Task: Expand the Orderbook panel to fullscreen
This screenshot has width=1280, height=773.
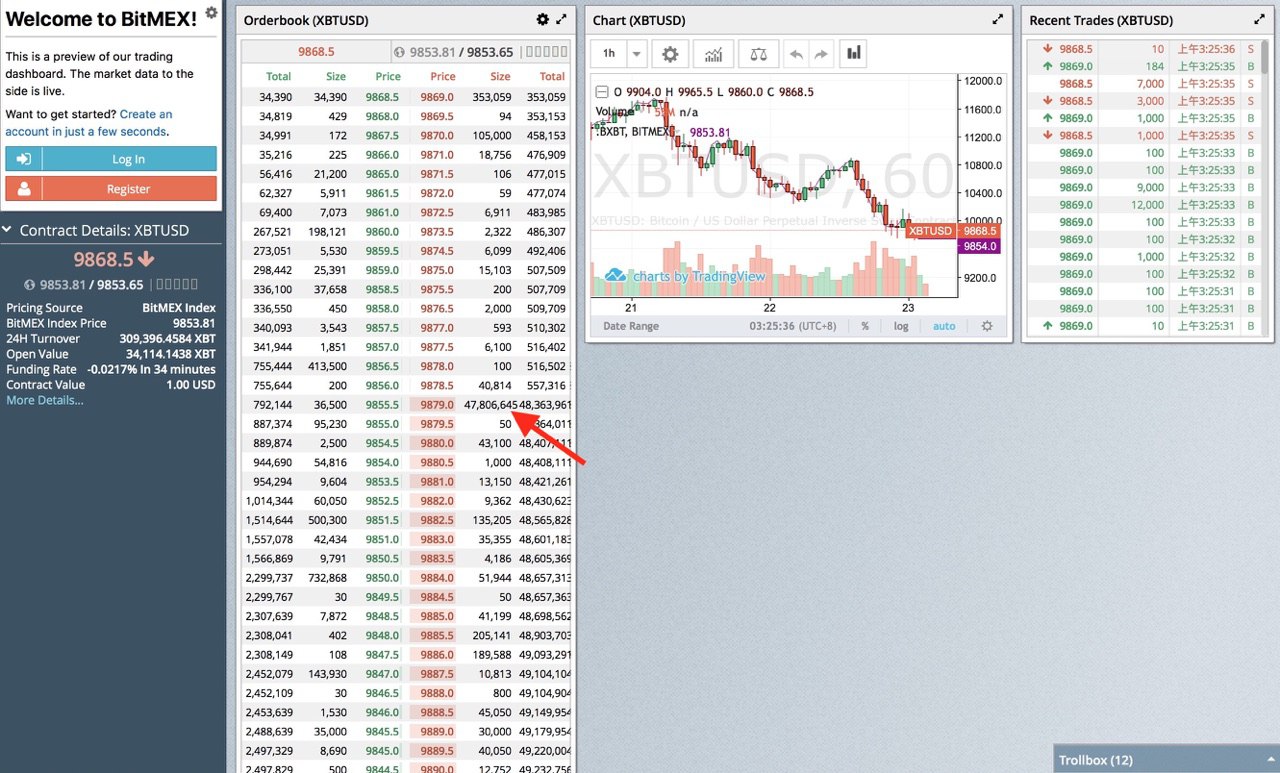Action: tap(561, 19)
